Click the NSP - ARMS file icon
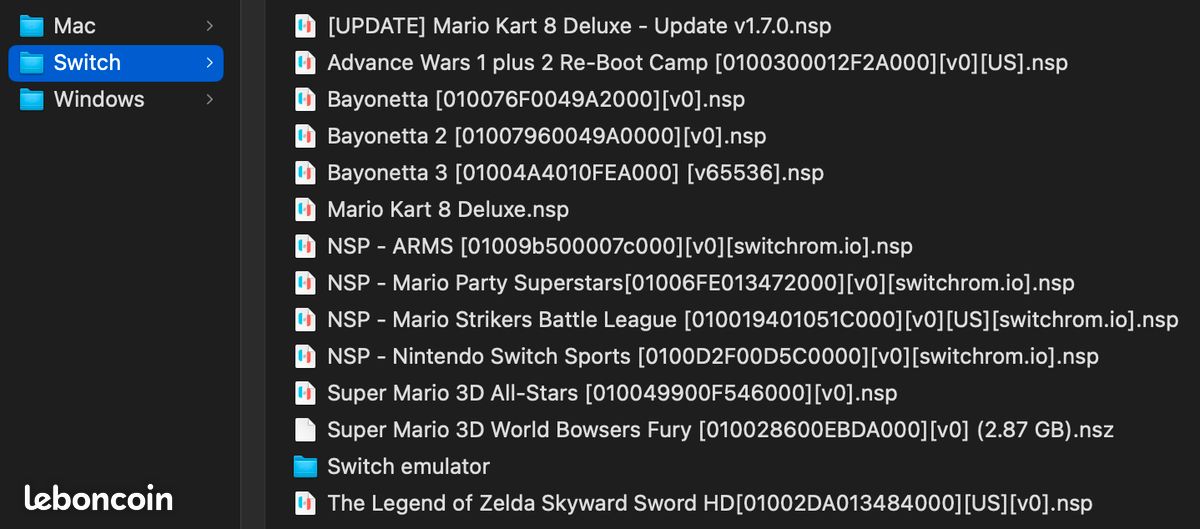 tap(305, 246)
